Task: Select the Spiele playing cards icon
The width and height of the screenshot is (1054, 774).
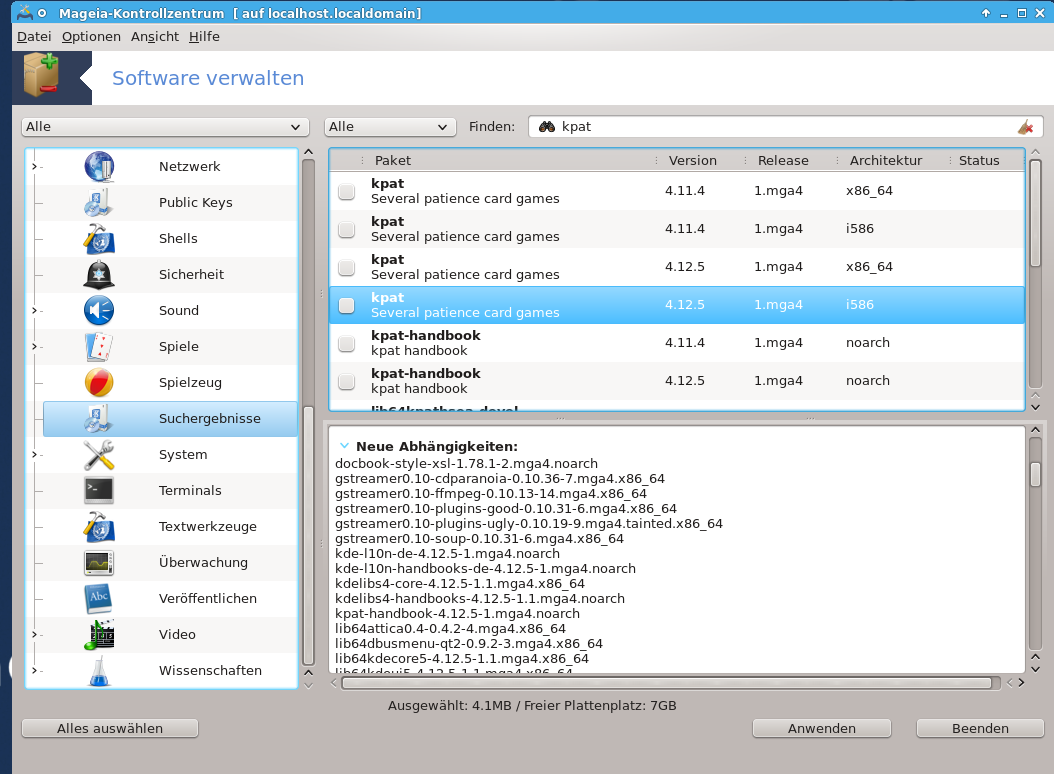Action: click(99, 346)
